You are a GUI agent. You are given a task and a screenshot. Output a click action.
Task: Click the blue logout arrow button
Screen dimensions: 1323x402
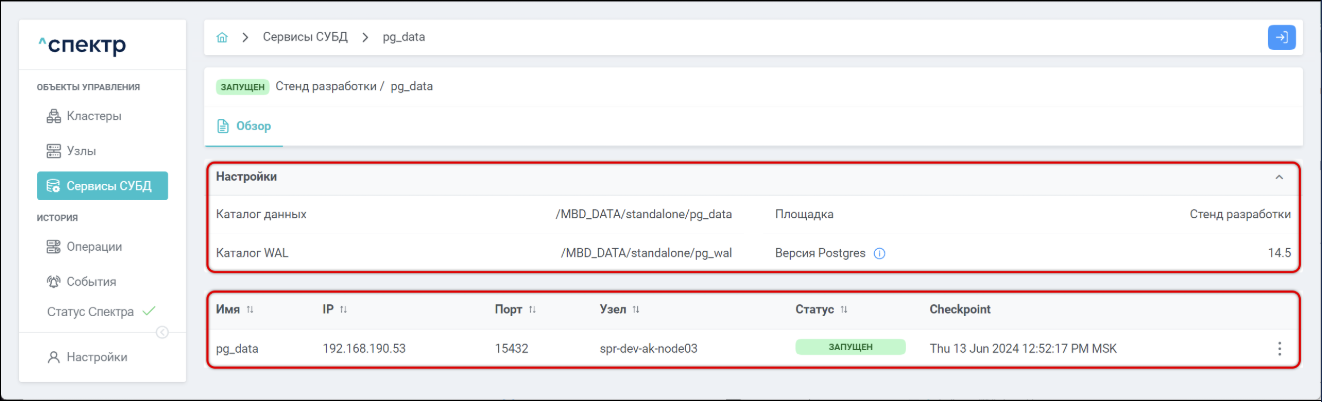pos(1281,37)
